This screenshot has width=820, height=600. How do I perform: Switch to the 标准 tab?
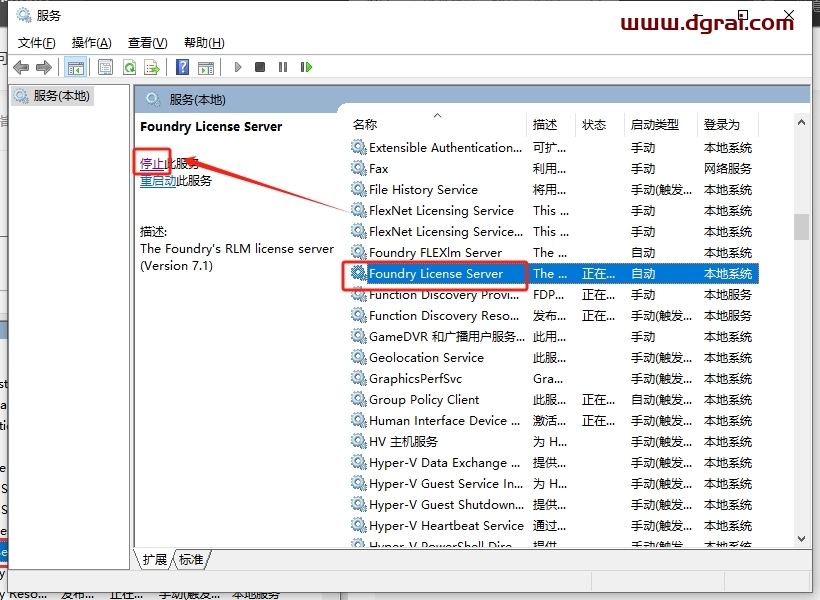(190, 559)
